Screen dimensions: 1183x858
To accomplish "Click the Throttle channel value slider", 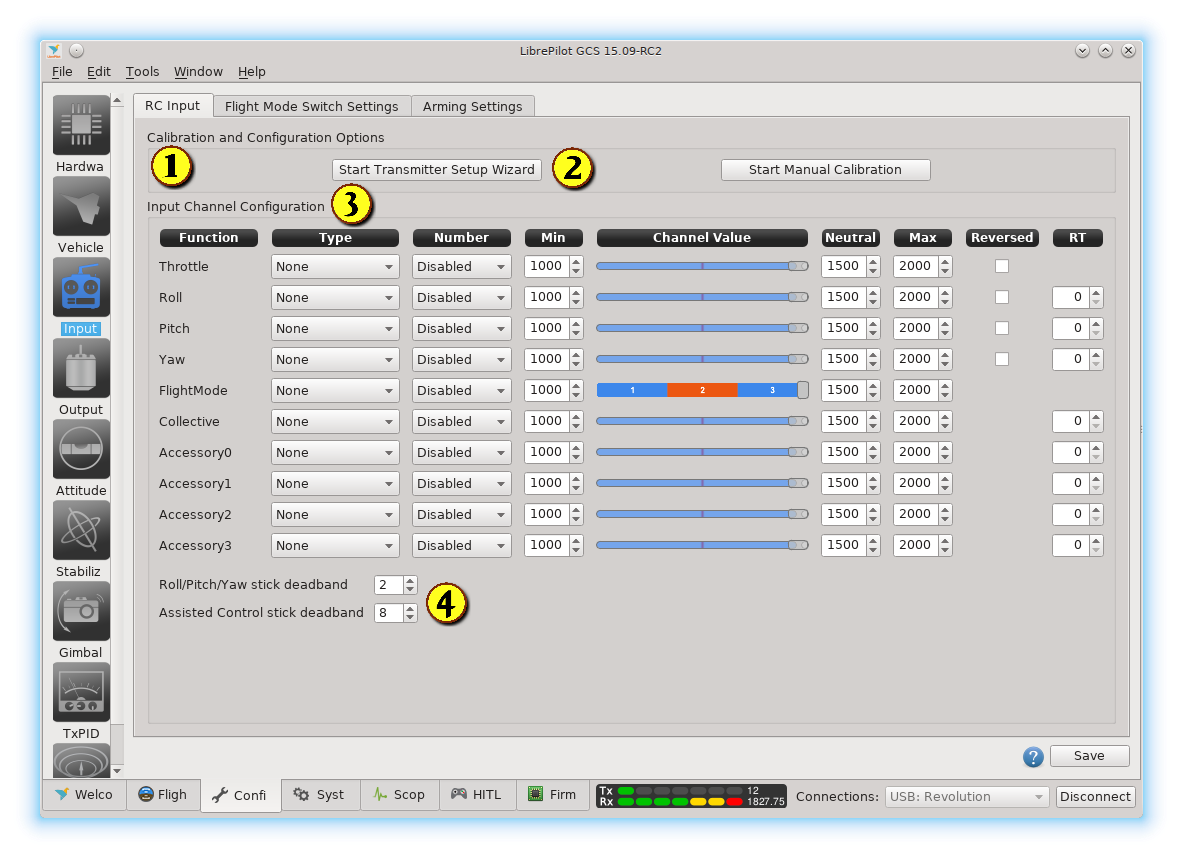I will click(x=702, y=266).
